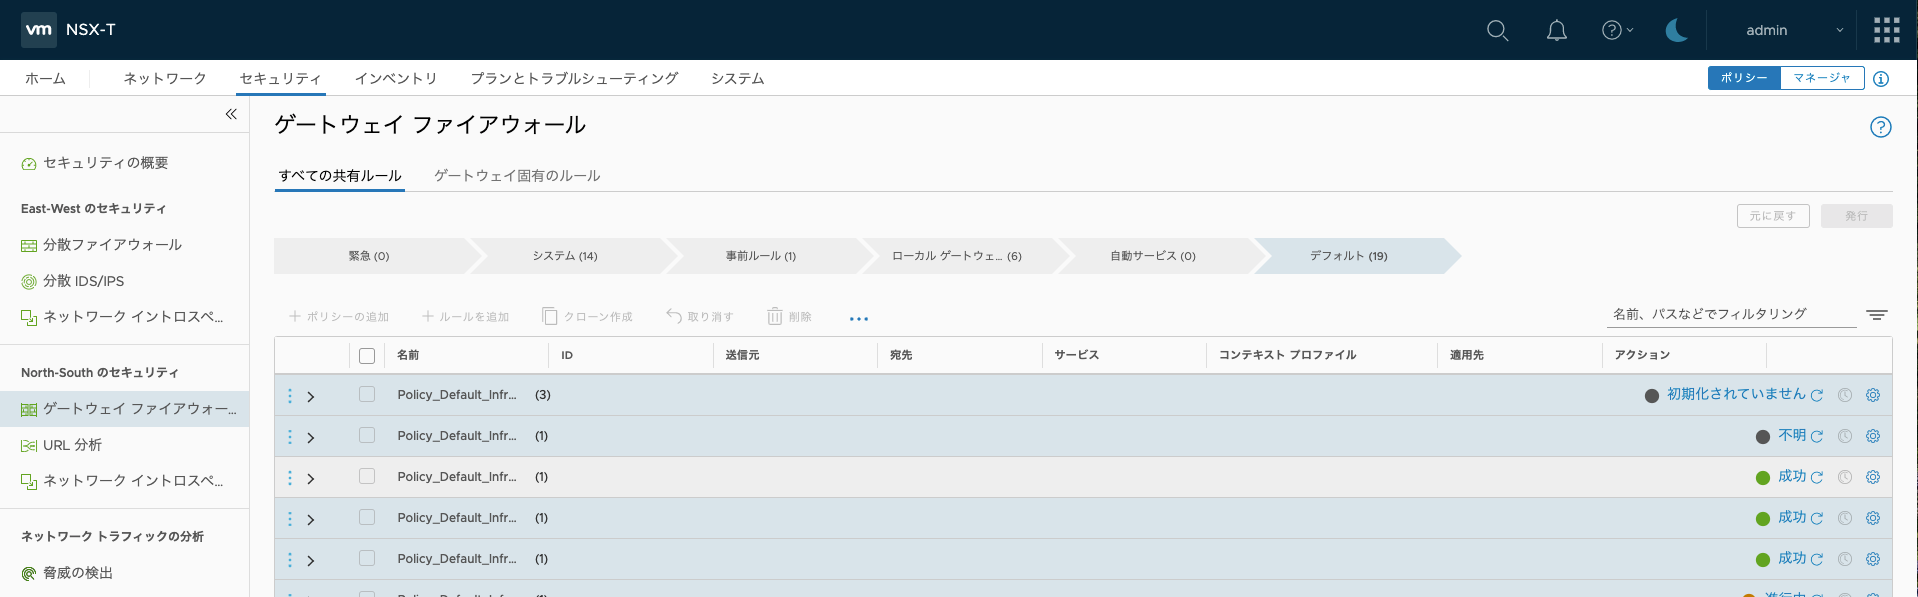Viewport: 1918px width, 597px height.
Task: Toggle the select-all checkbox in table header
Action: coord(367,356)
